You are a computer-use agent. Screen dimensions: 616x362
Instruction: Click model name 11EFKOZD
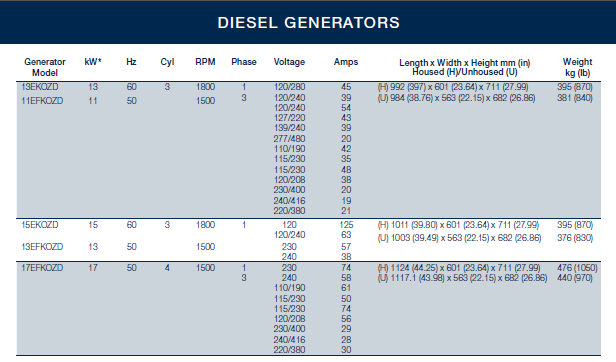(42, 101)
